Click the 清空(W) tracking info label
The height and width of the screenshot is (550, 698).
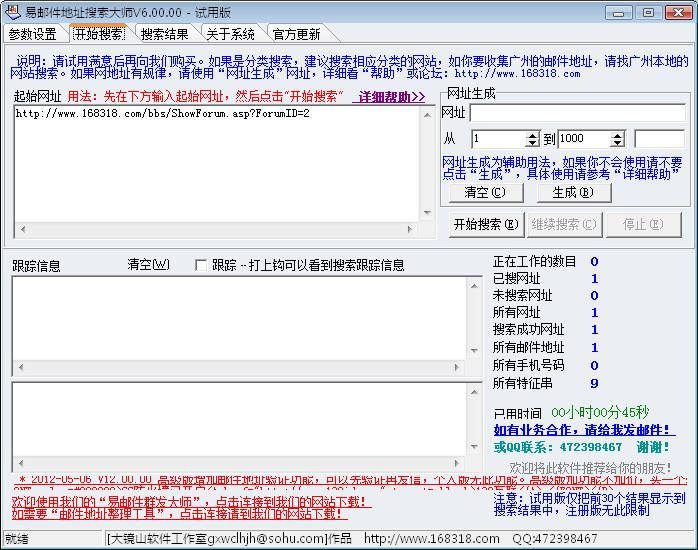(x=148, y=265)
